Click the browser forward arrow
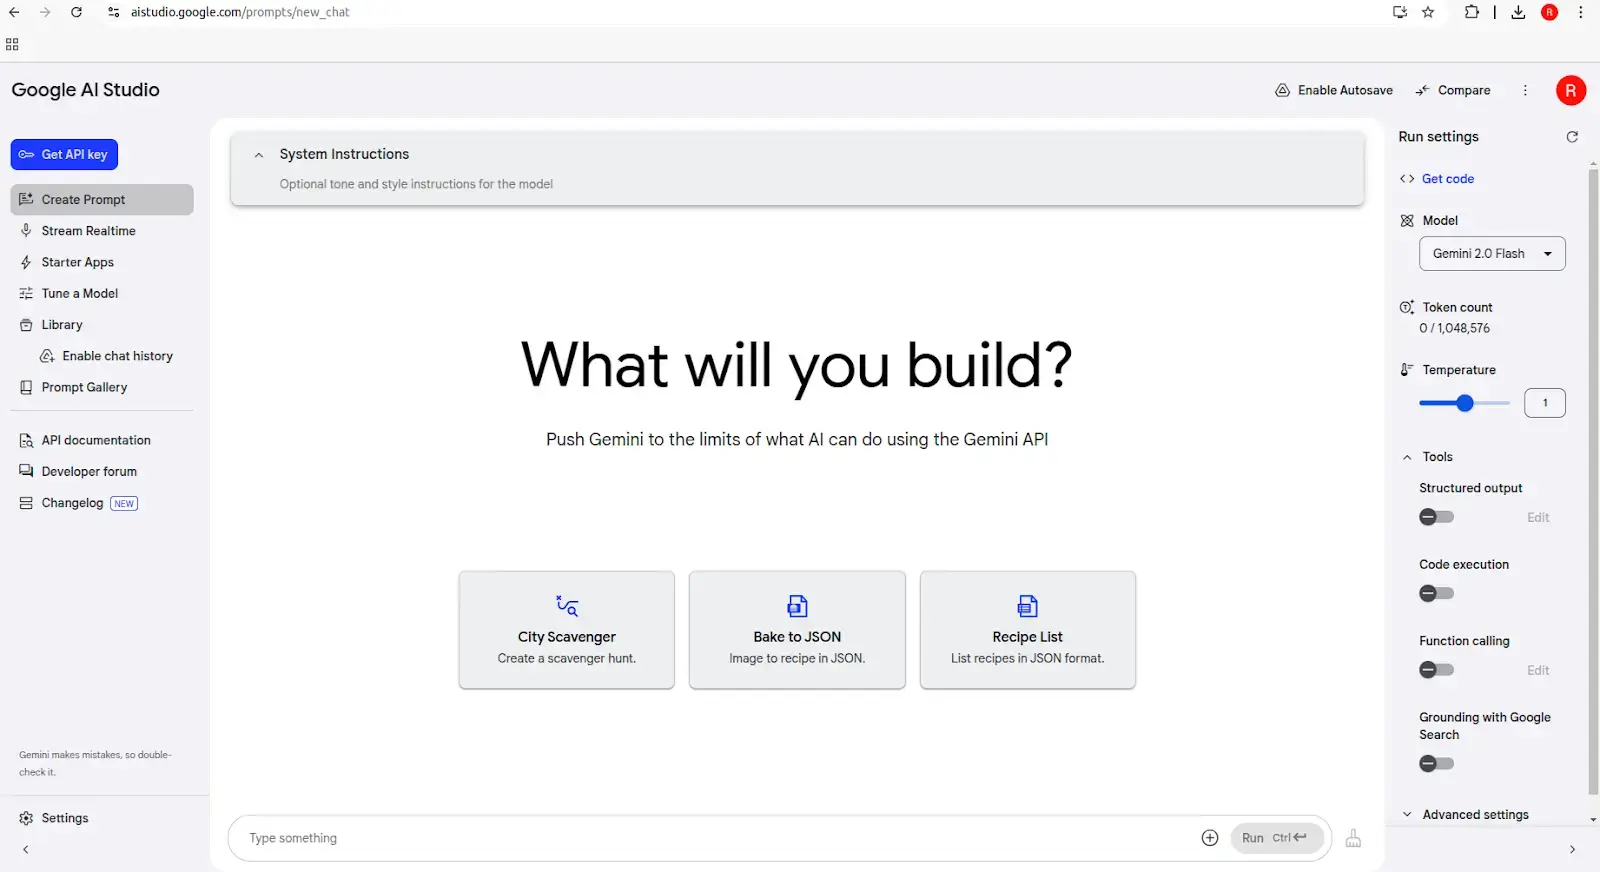This screenshot has height=872, width=1600. click(x=45, y=12)
